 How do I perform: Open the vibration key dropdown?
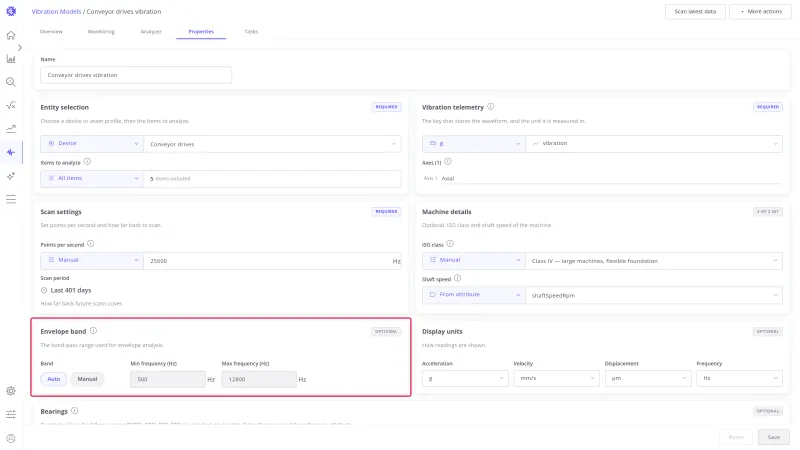click(654, 143)
